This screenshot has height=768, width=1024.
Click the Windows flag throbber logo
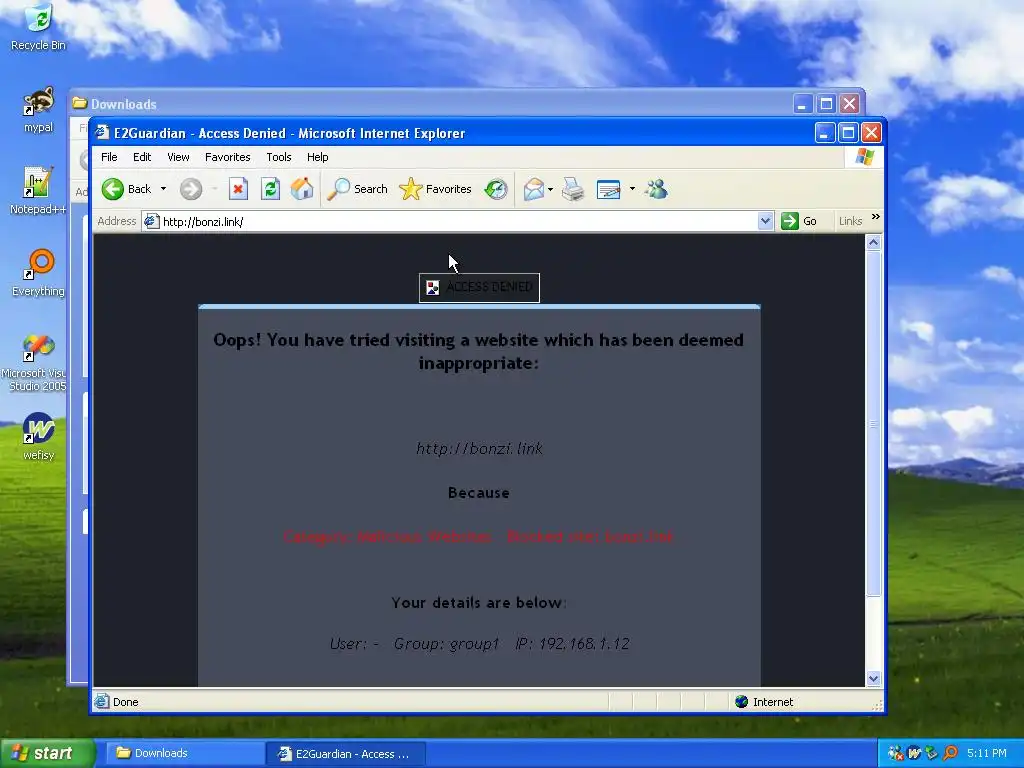click(865, 157)
